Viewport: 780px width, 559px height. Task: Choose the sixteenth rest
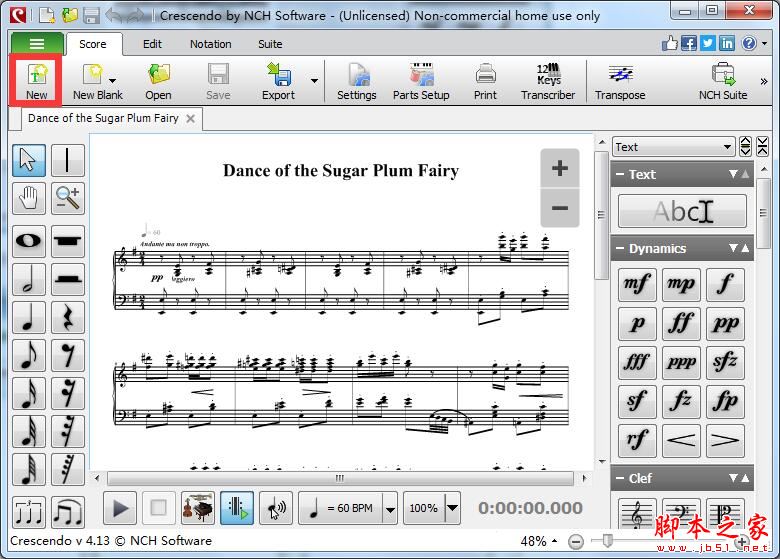coord(68,393)
